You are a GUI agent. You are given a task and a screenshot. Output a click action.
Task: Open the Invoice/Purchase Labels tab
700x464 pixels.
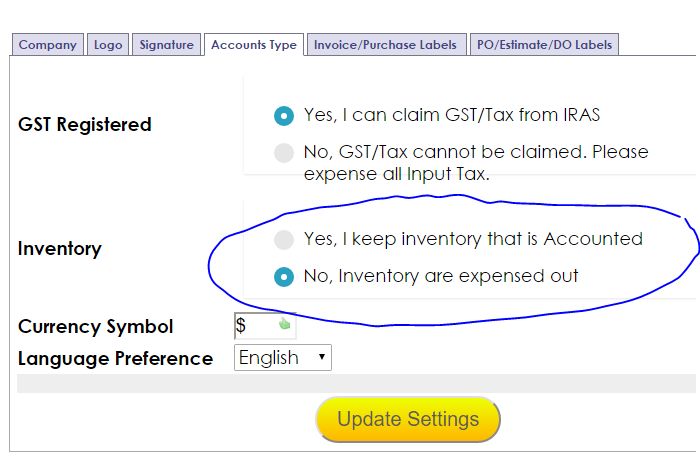point(385,45)
